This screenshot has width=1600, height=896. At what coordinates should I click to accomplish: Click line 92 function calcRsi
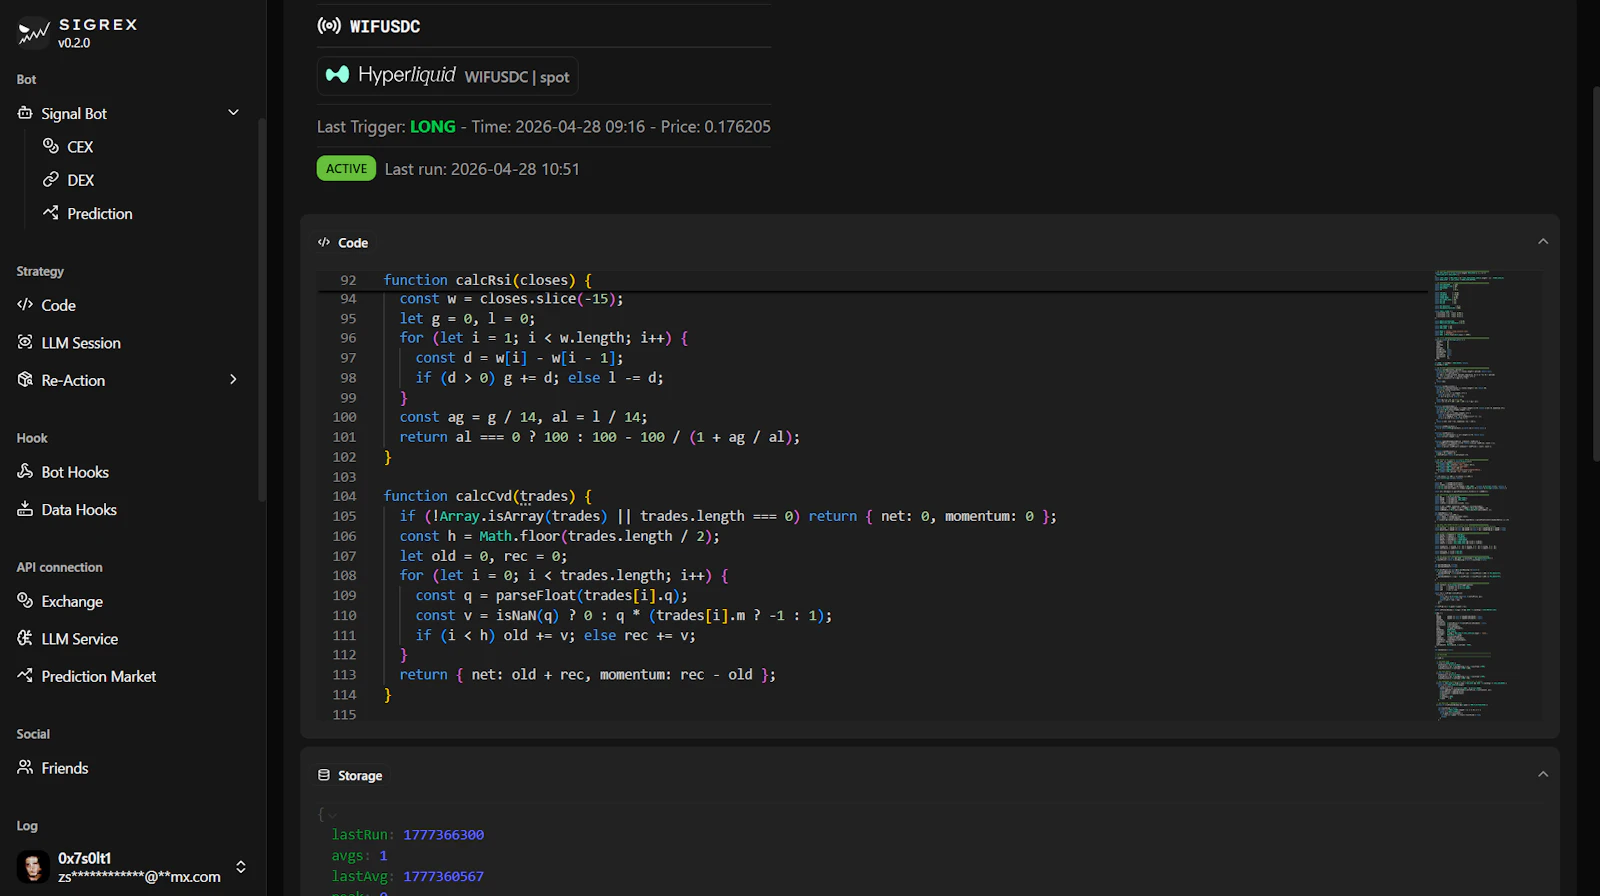coord(488,280)
